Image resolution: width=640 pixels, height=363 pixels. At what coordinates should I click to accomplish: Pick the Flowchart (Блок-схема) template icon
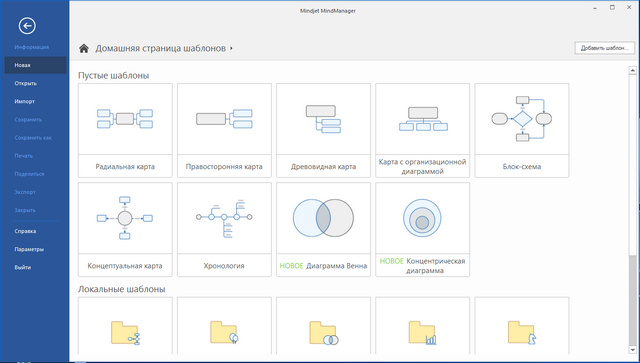(x=522, y=119)
